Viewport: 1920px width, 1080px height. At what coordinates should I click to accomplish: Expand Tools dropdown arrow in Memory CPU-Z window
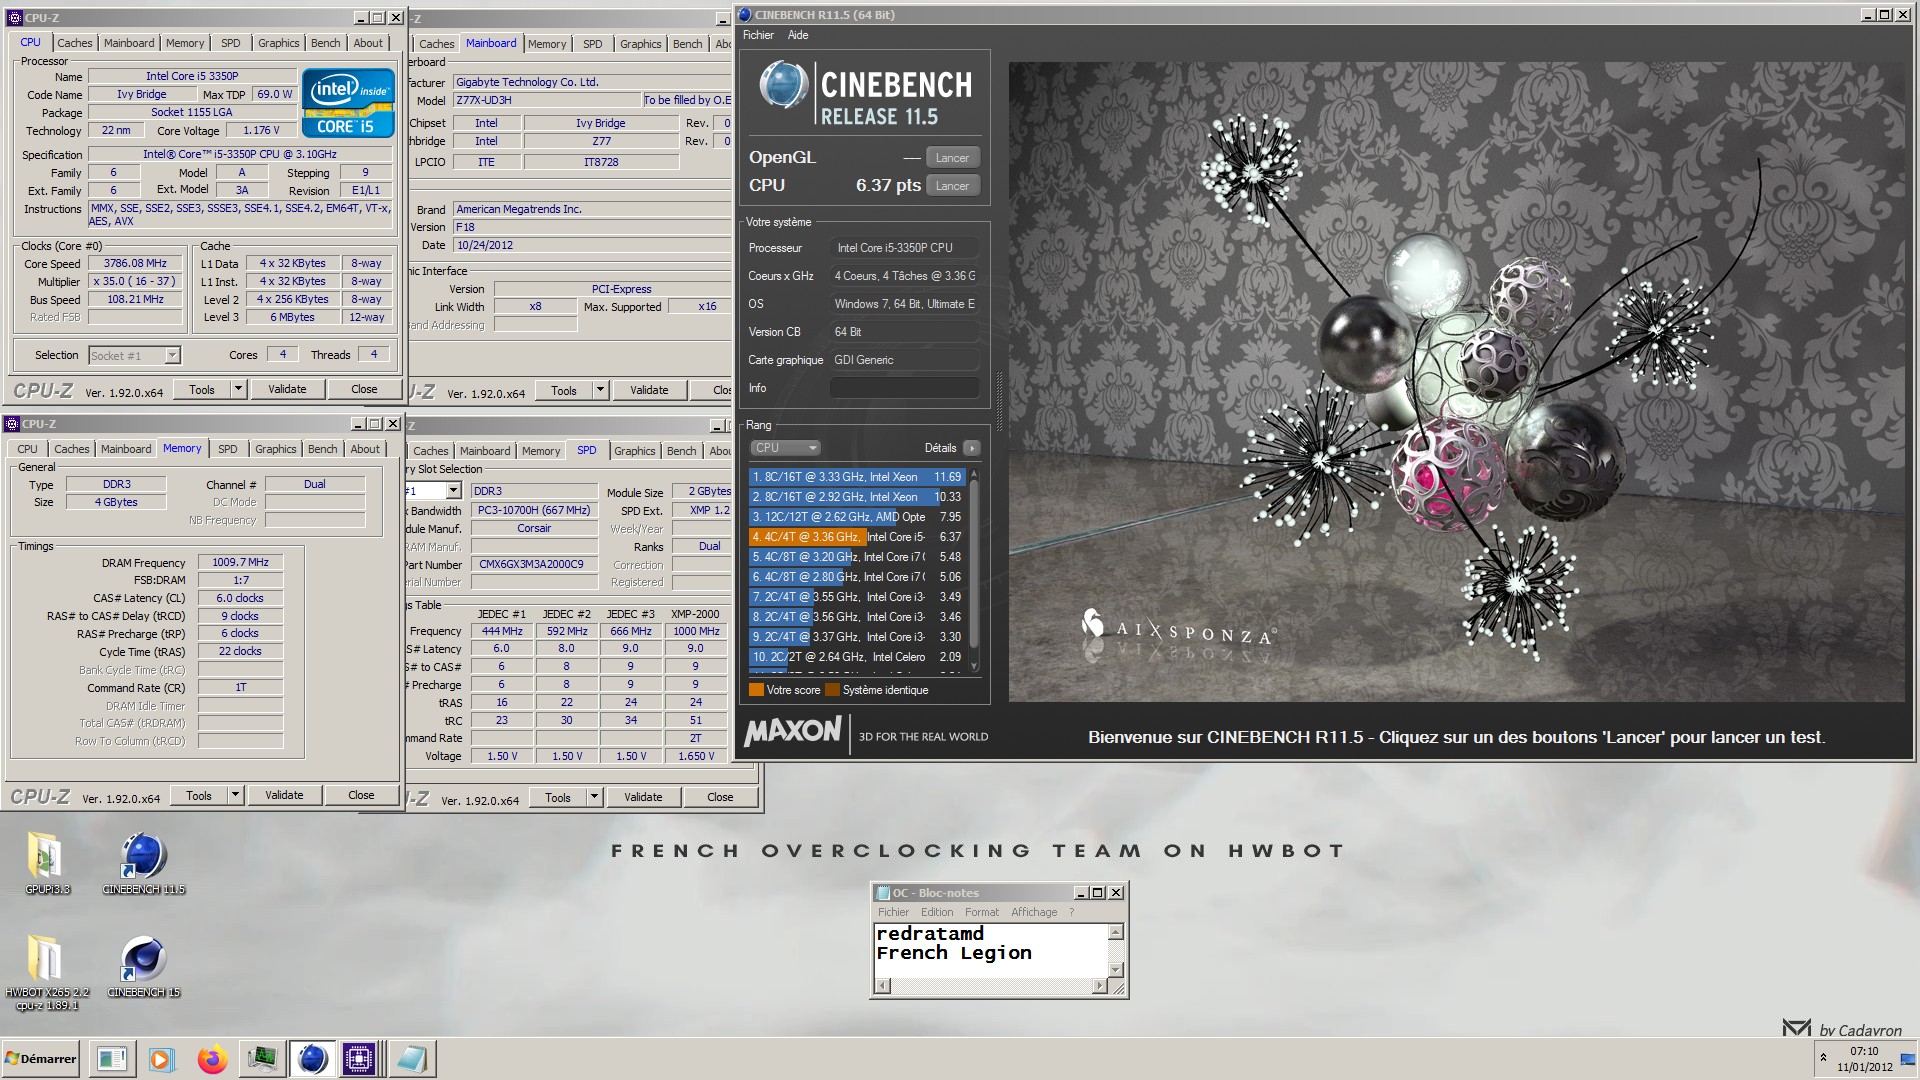[235, 795]
